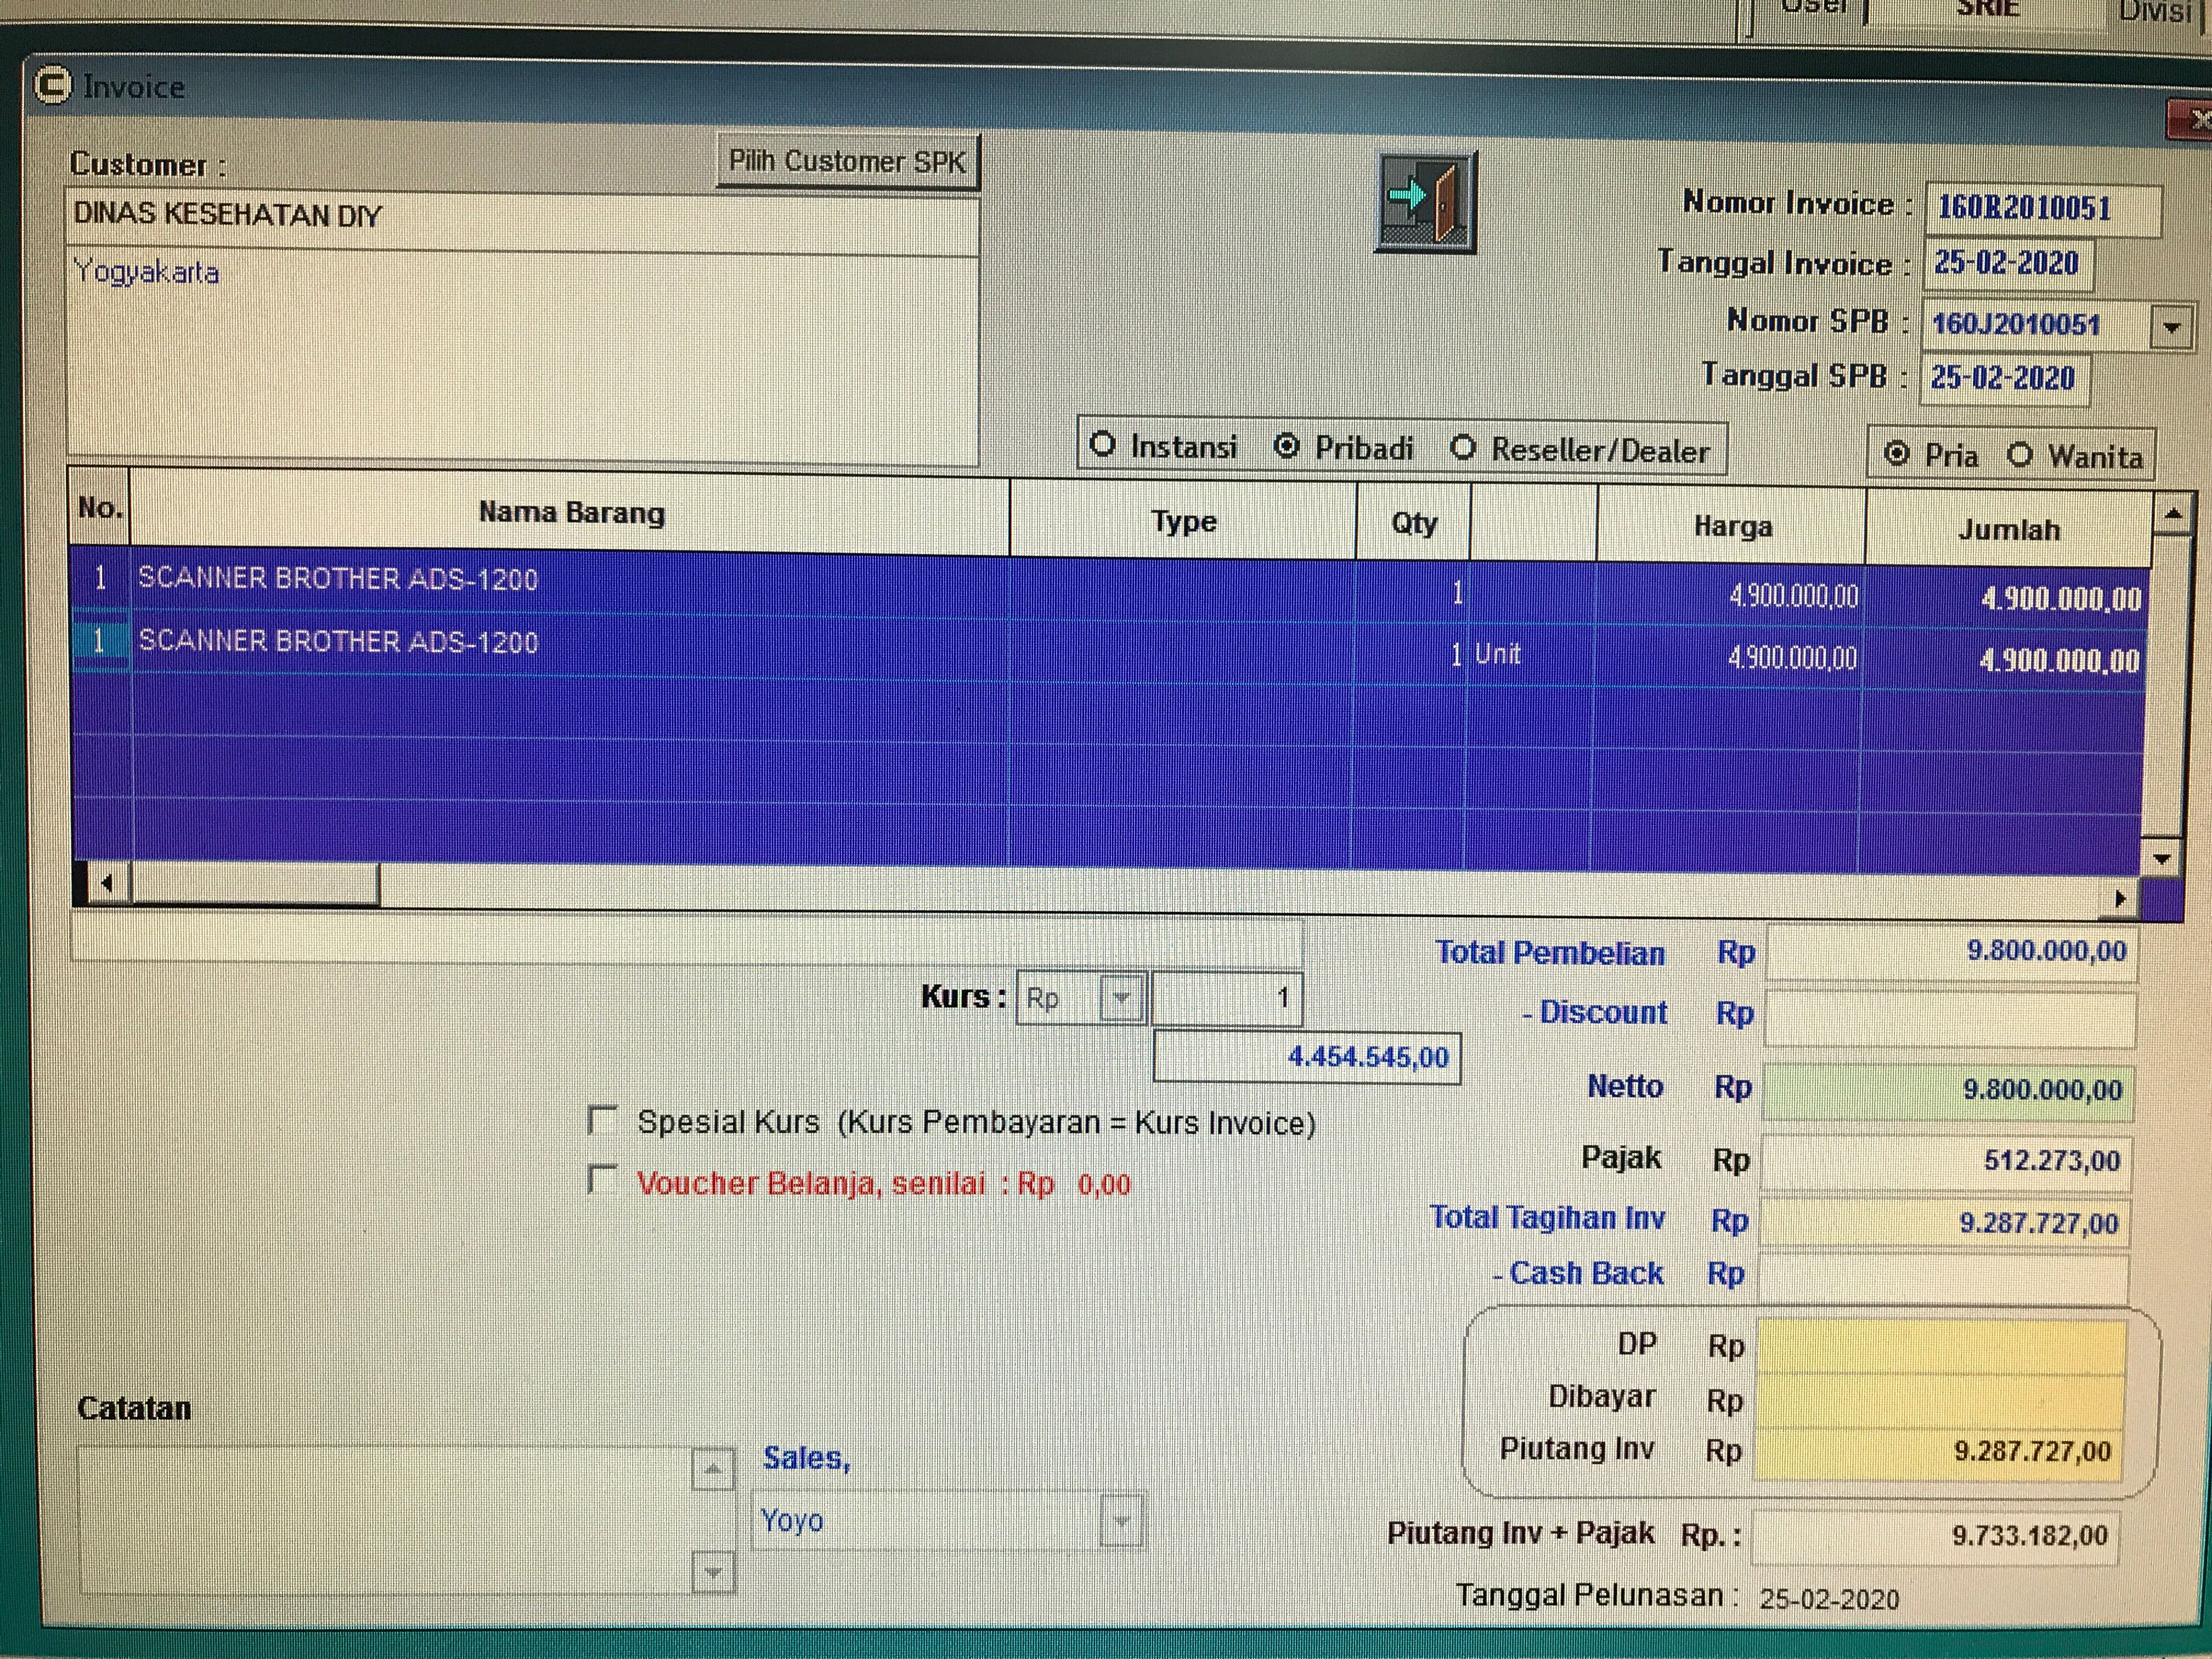The image size is (2212, 1659).
Task: Expand Kurs currency dropdown
Action: click(x=1121, y=998)
